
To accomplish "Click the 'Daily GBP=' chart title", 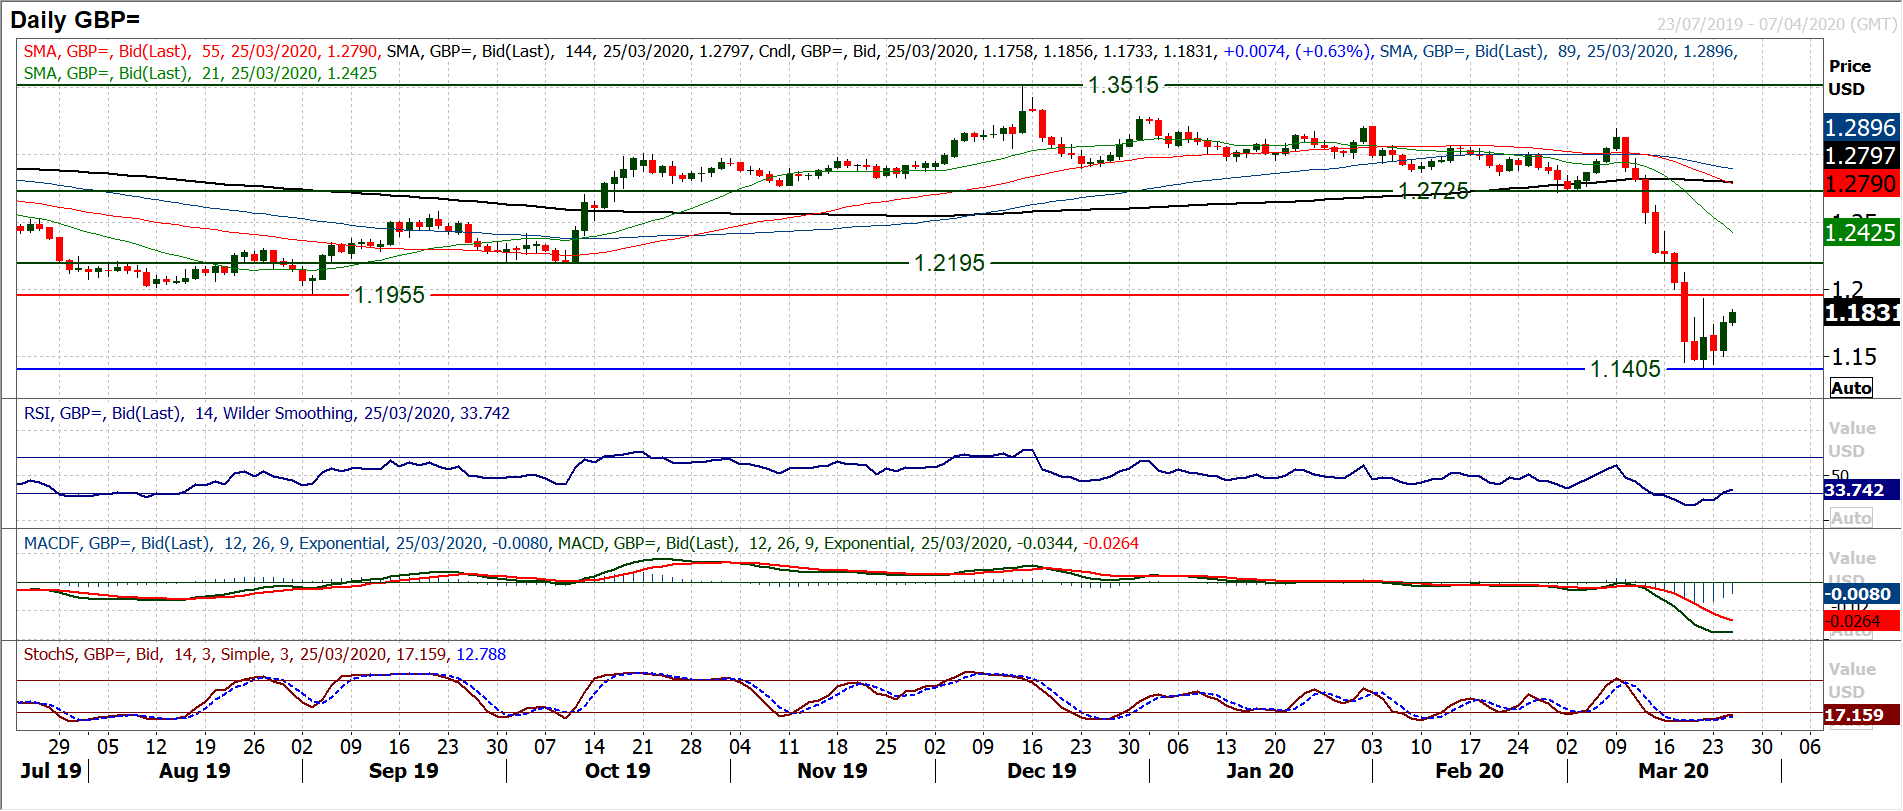I will click(75, 19).
